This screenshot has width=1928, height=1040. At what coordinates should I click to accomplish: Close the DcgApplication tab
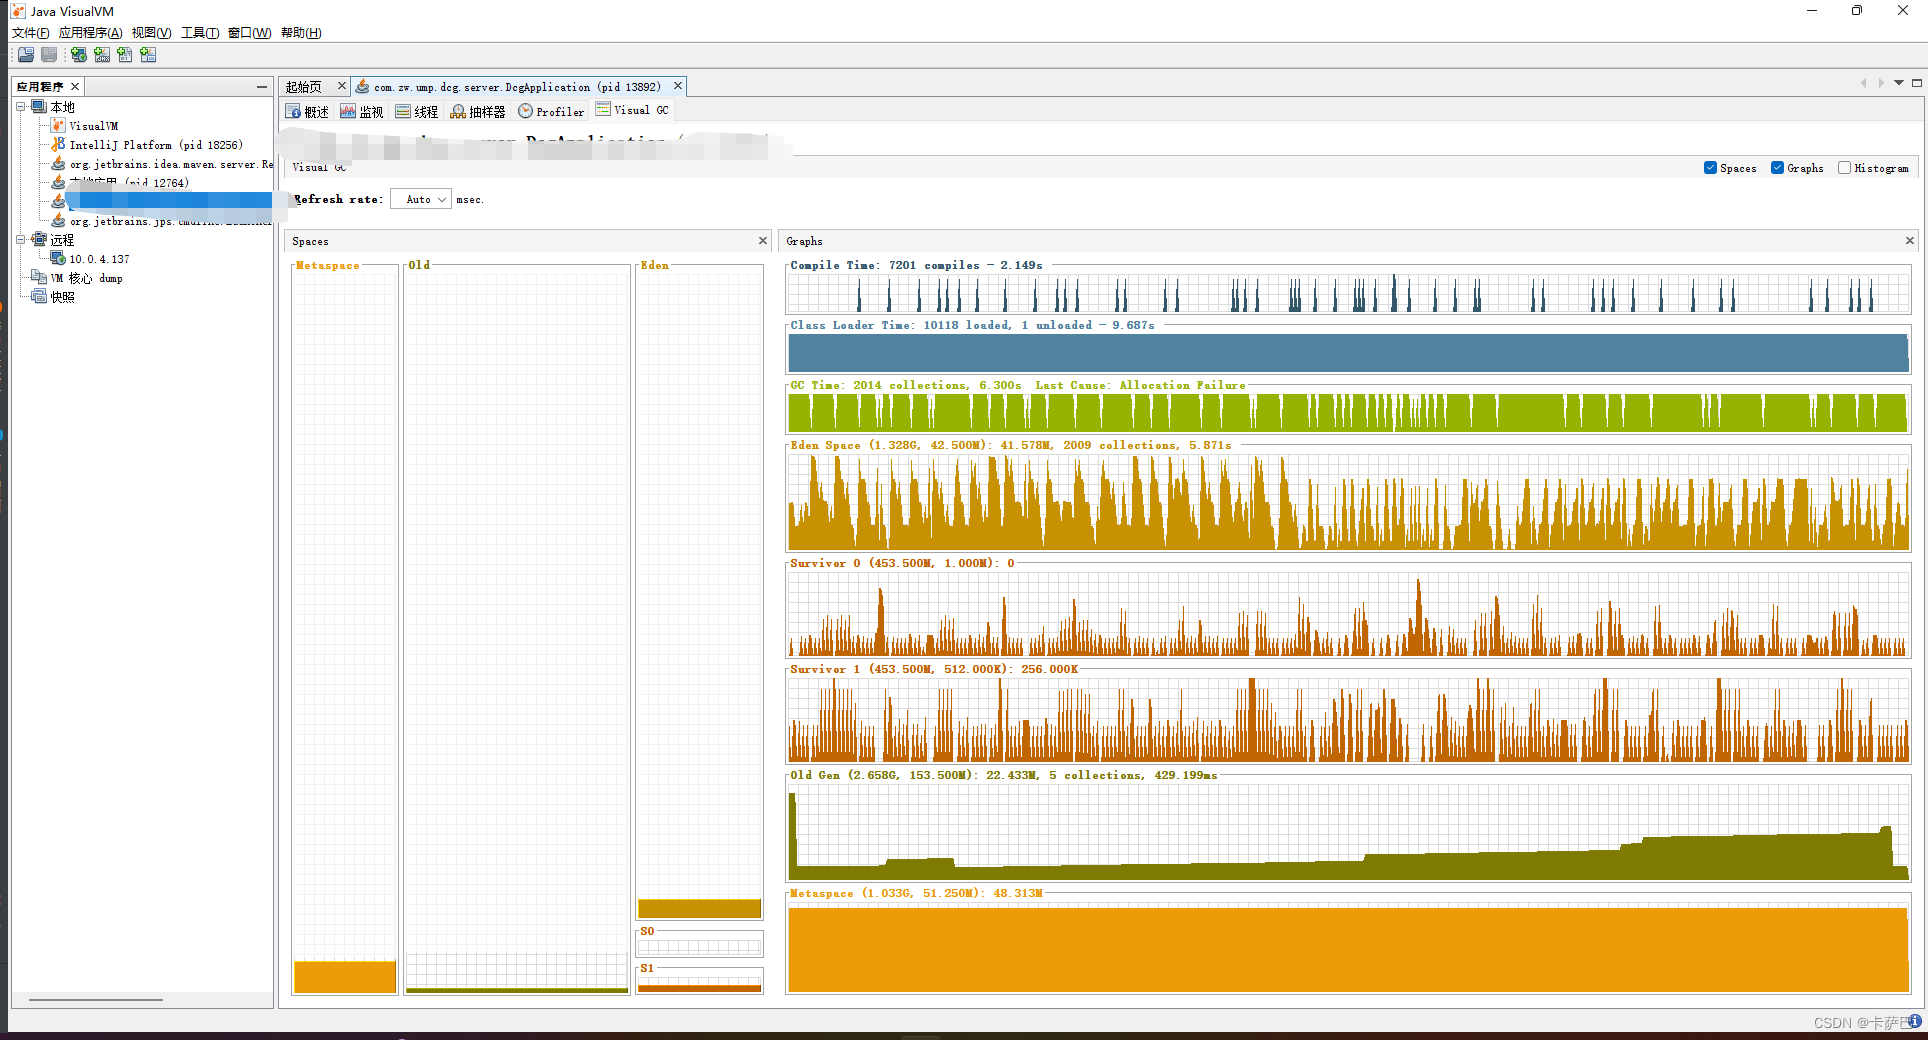[x=678, y=86]
